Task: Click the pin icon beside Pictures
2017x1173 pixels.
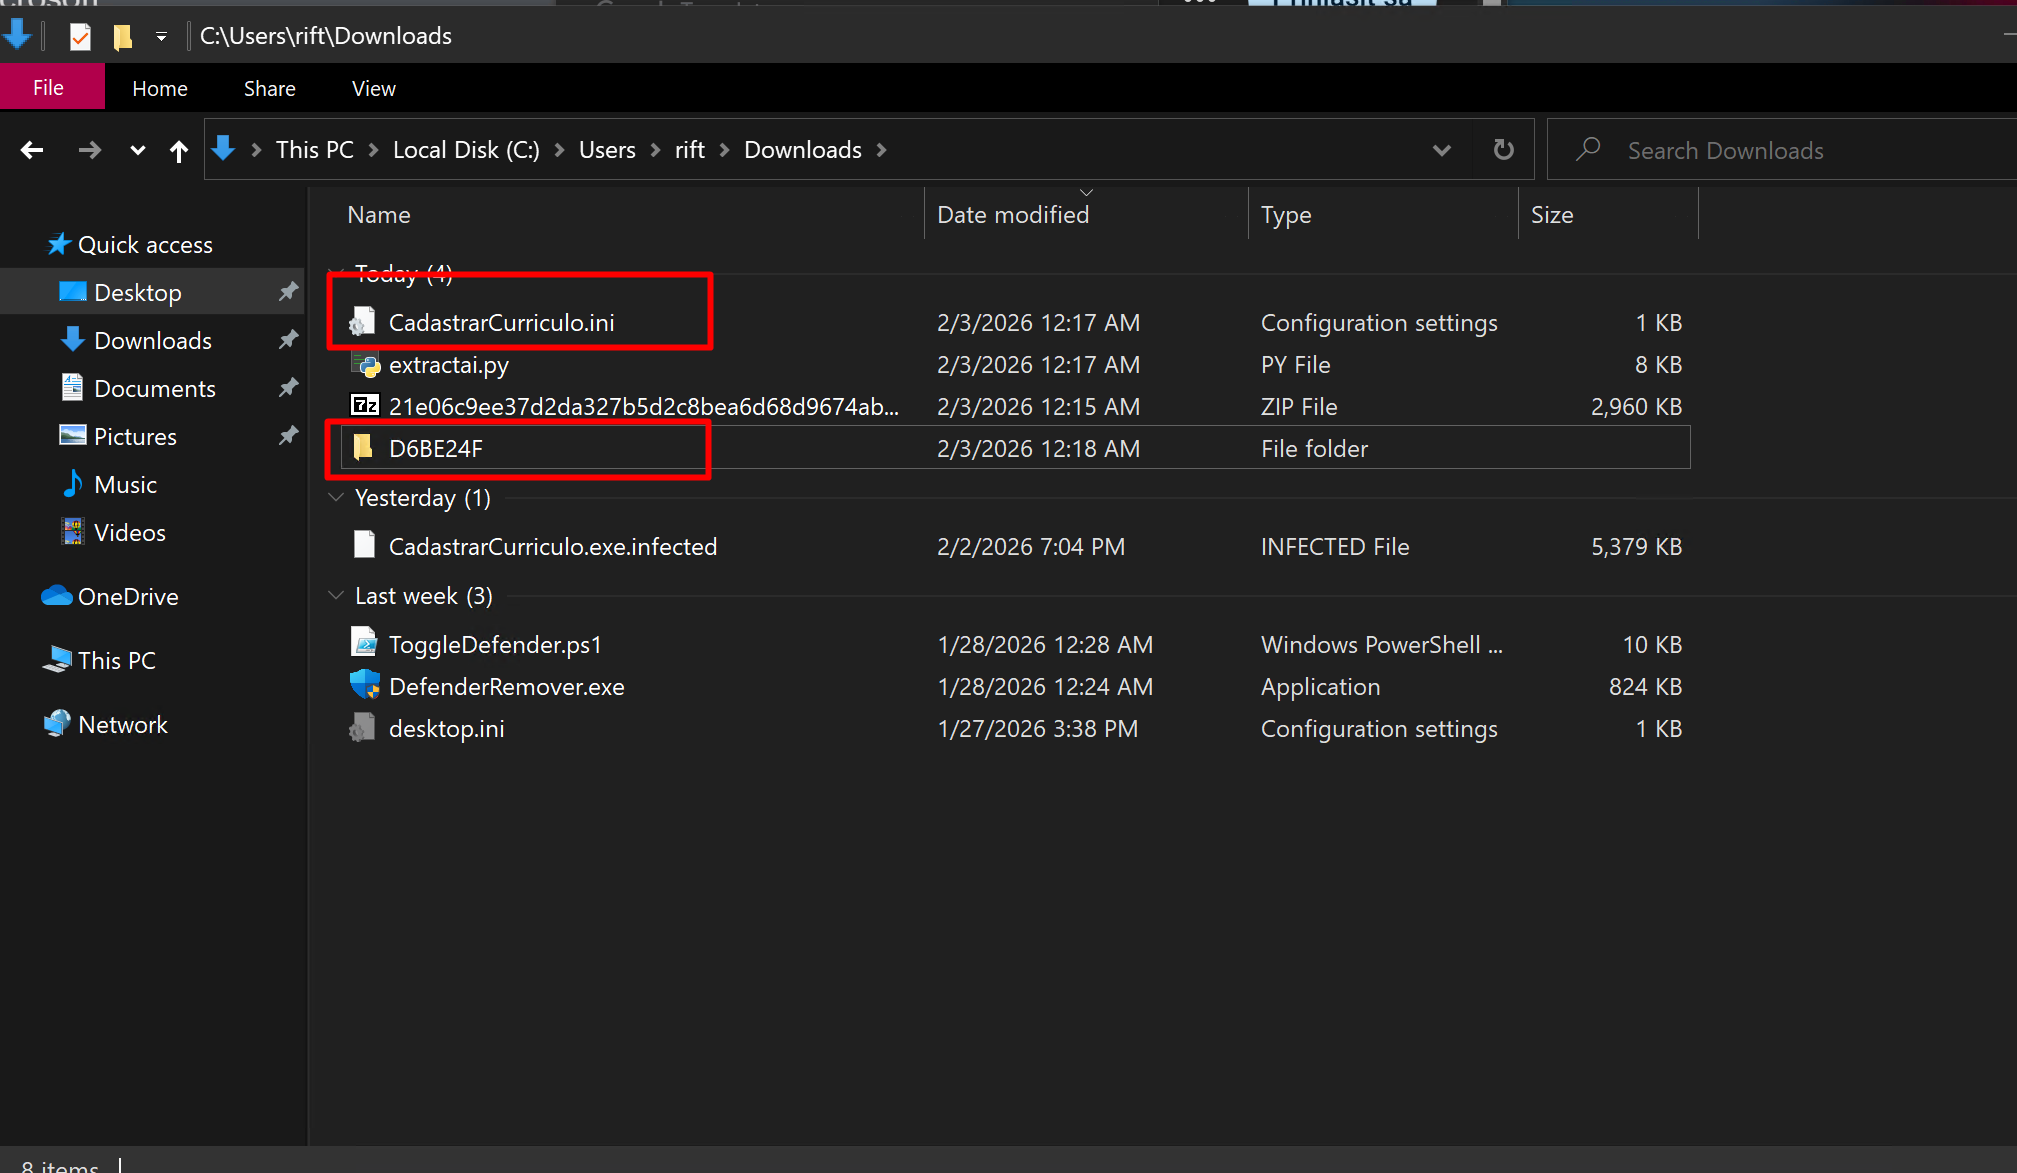Action: (288, 436)
